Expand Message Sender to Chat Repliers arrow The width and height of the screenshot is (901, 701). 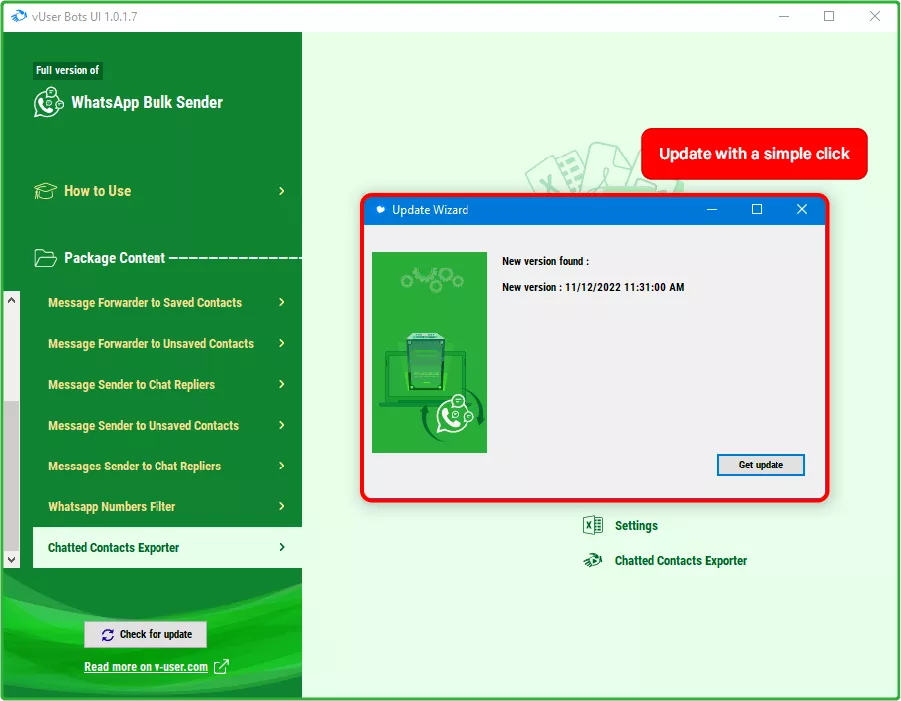282,384
